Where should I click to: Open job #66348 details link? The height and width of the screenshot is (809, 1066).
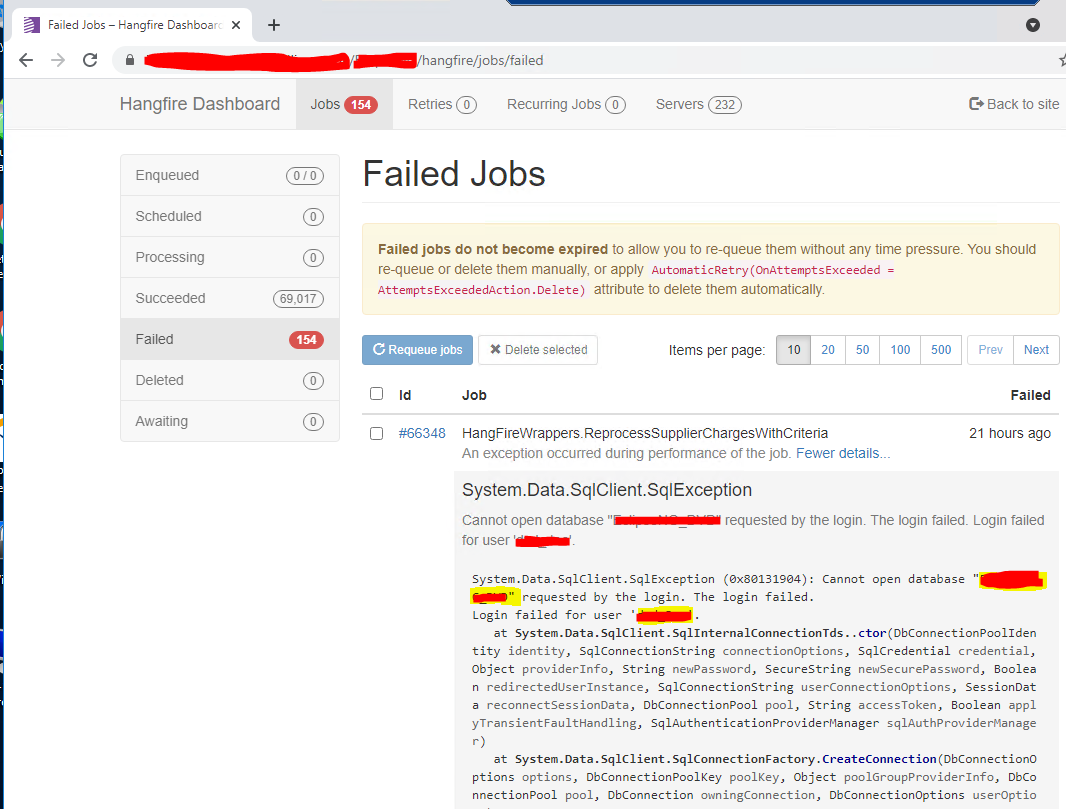[422, 433]
